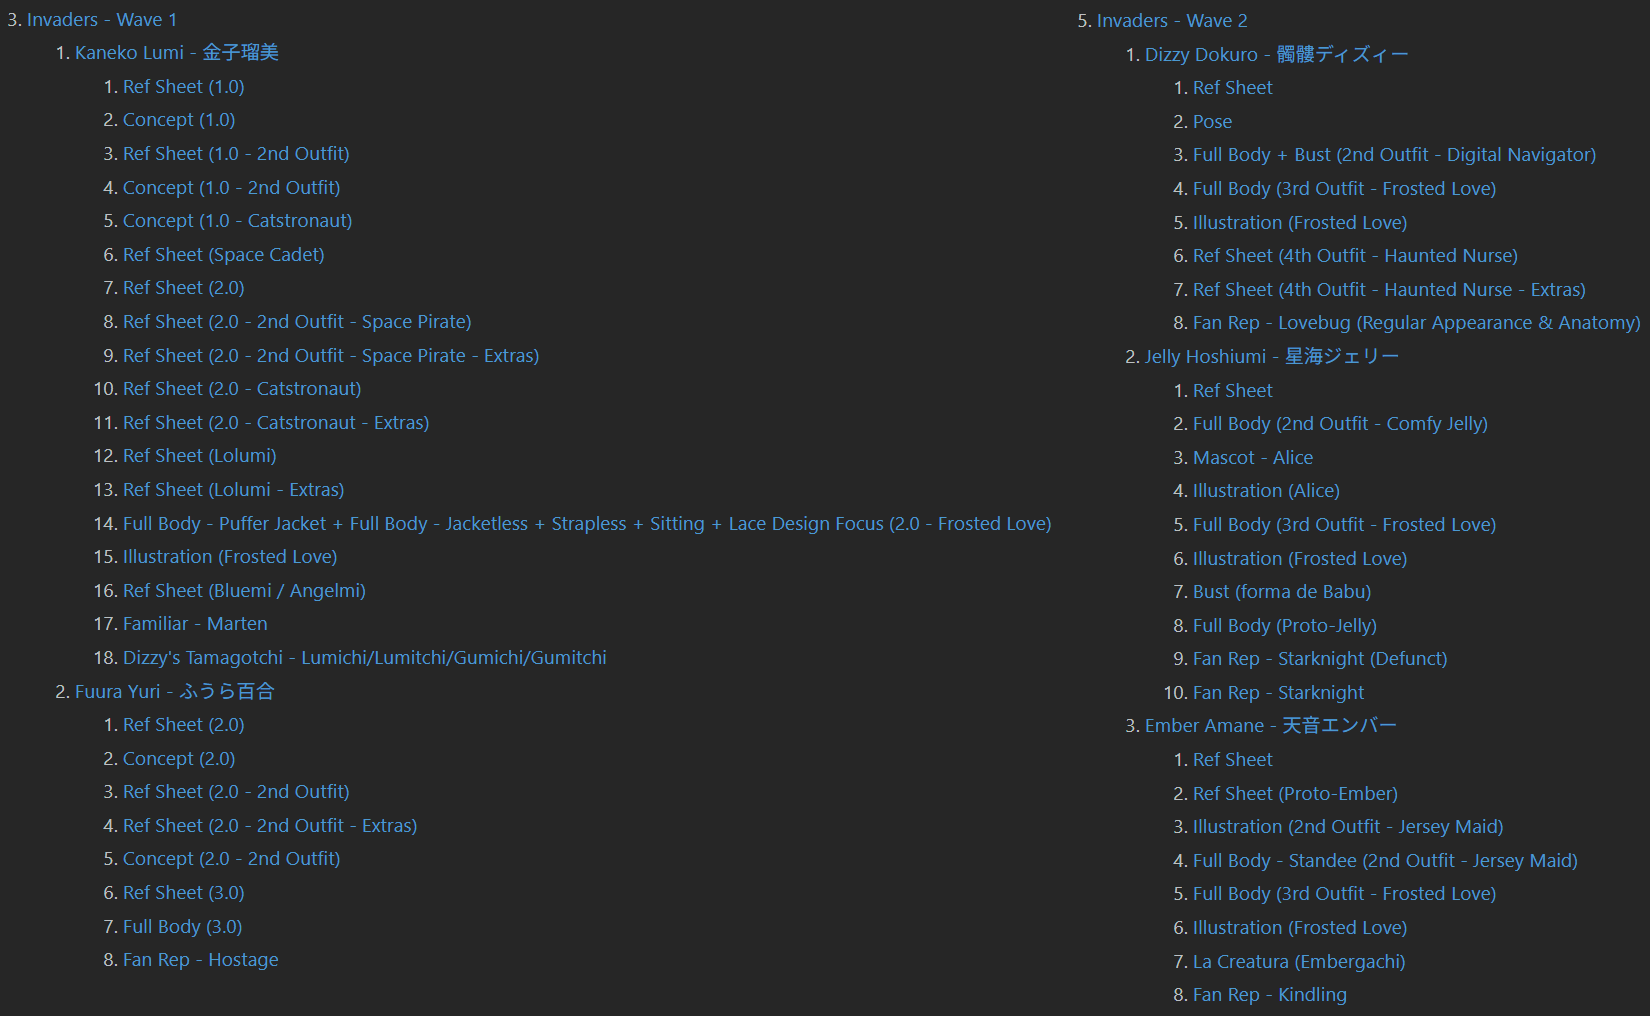Click Mascot - Alice link
The height and width of the screenshot is (1016, 1650).
pos(1252,457)
